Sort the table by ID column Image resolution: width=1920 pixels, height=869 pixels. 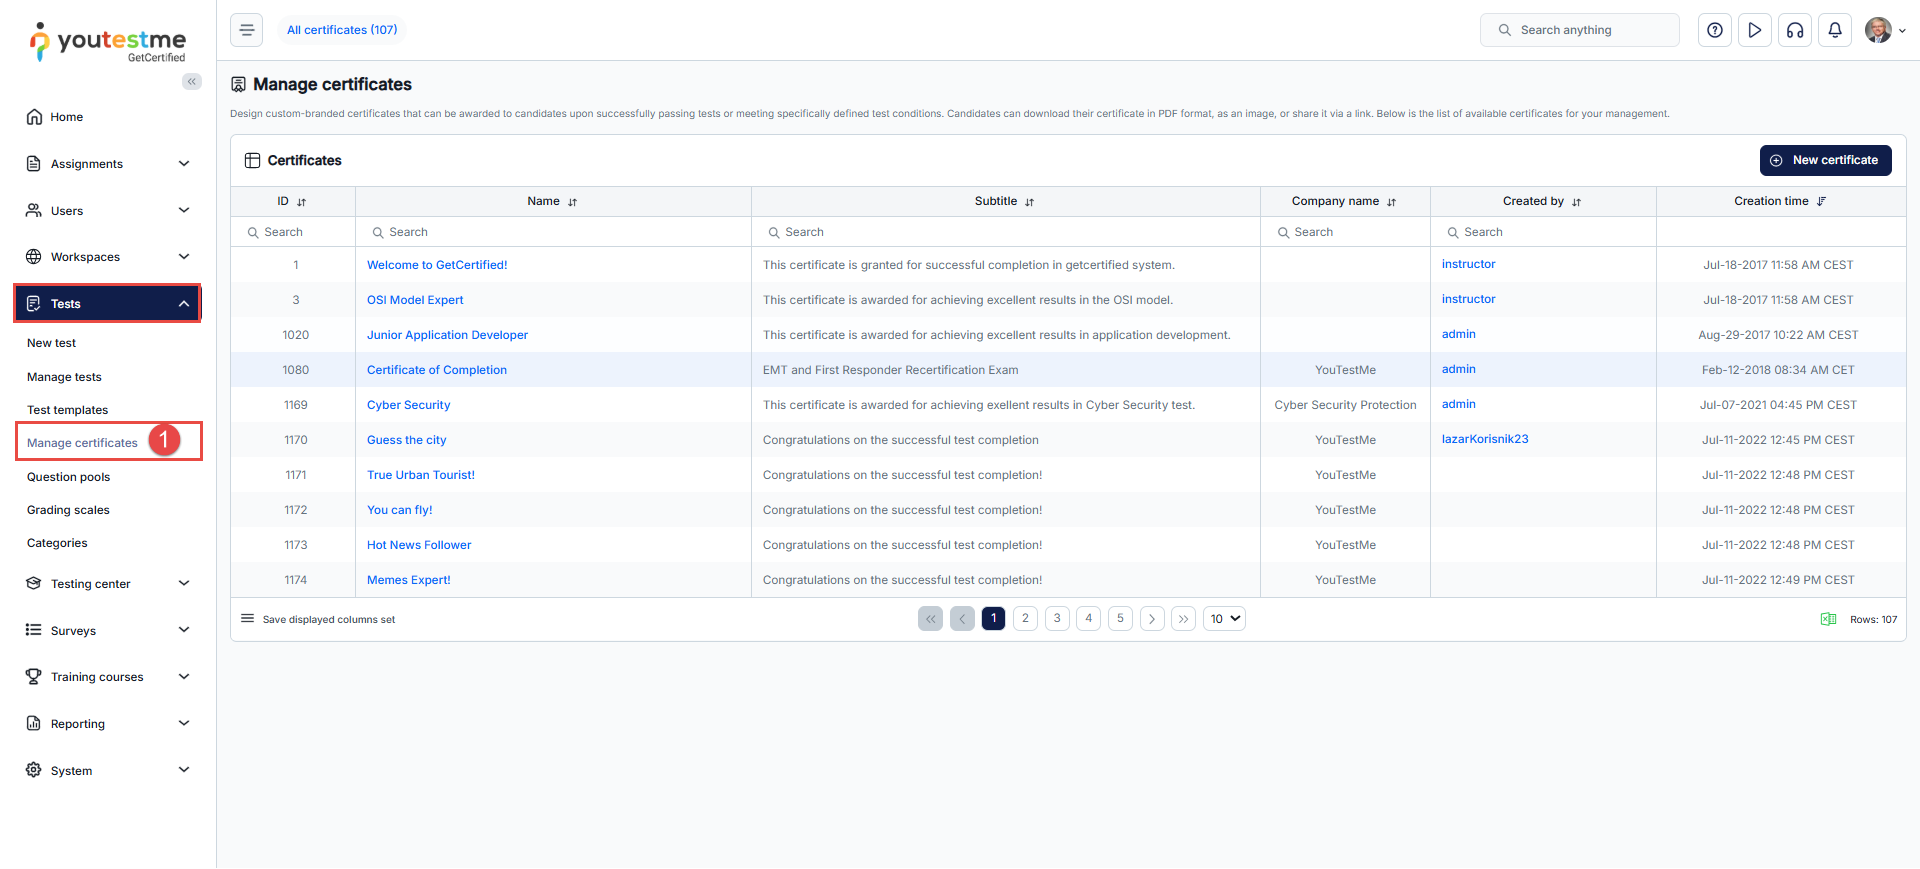click(x=301, y=202)
